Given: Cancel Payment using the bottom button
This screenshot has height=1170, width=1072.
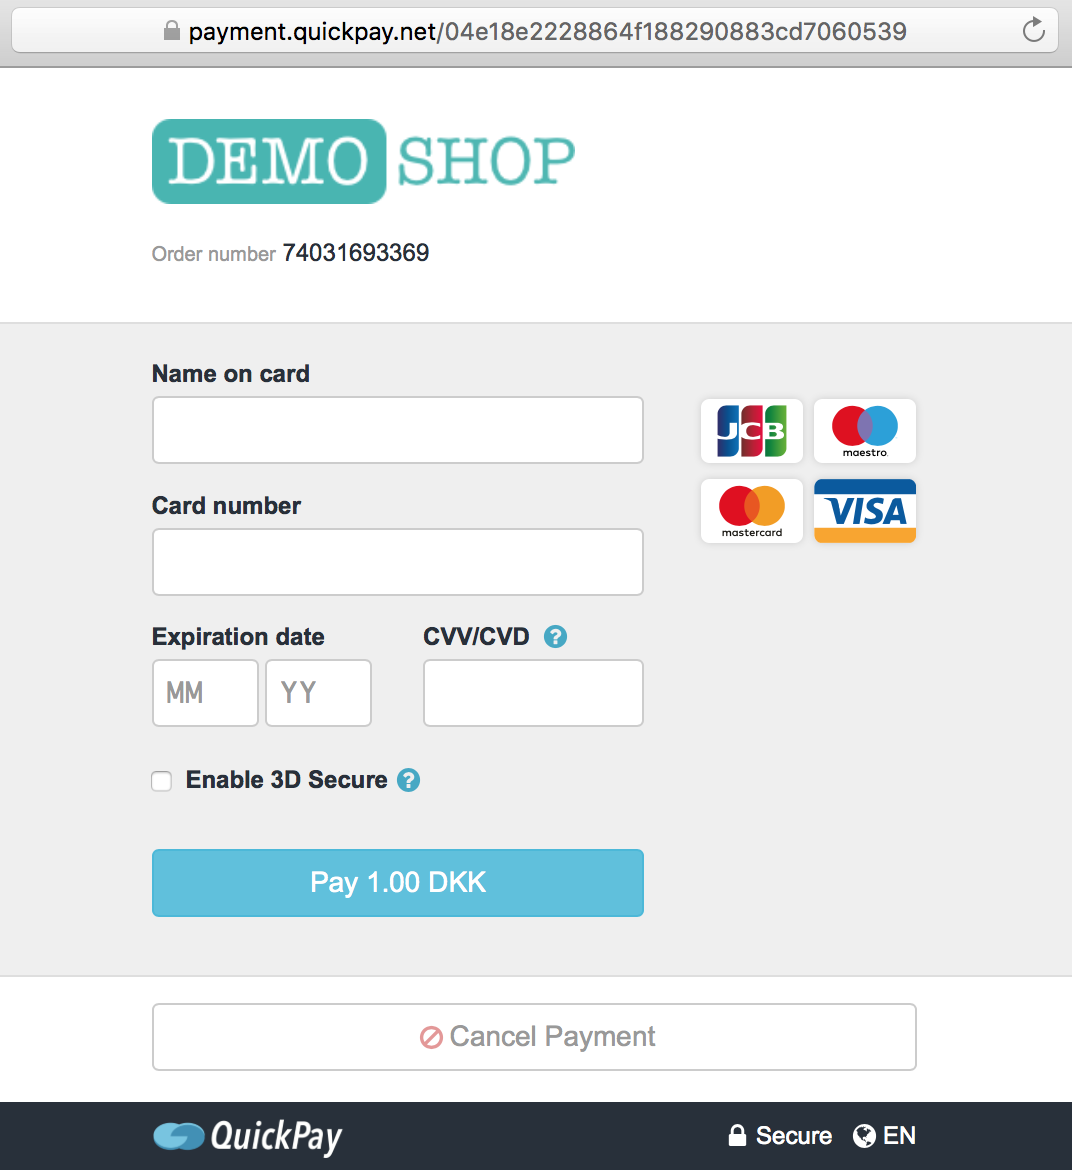Looking at the screenshot, I should 534,1036.
